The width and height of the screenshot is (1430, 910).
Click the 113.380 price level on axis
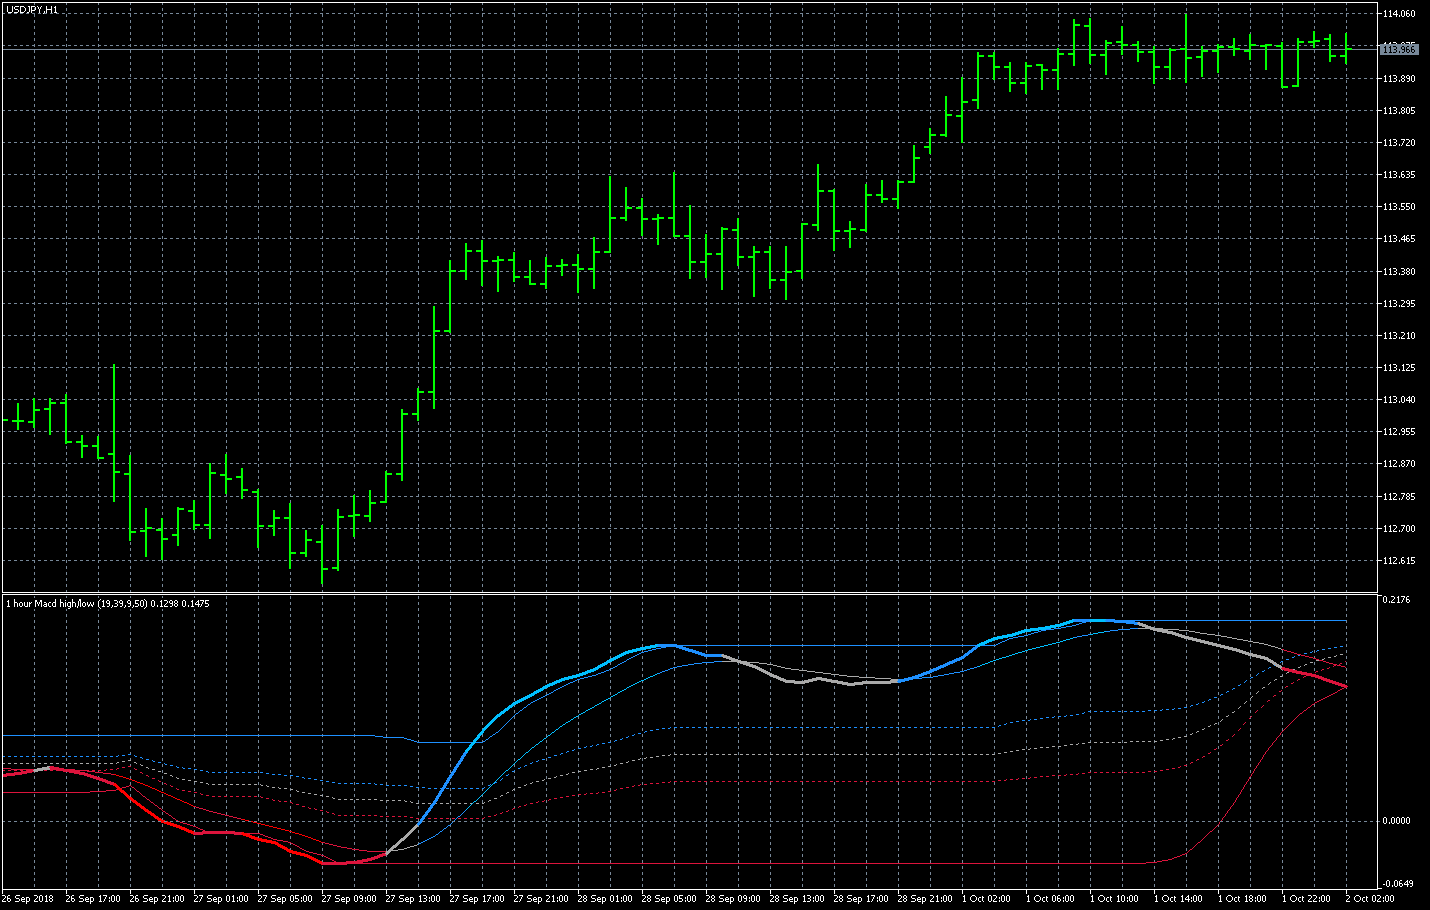(1398, 272)
